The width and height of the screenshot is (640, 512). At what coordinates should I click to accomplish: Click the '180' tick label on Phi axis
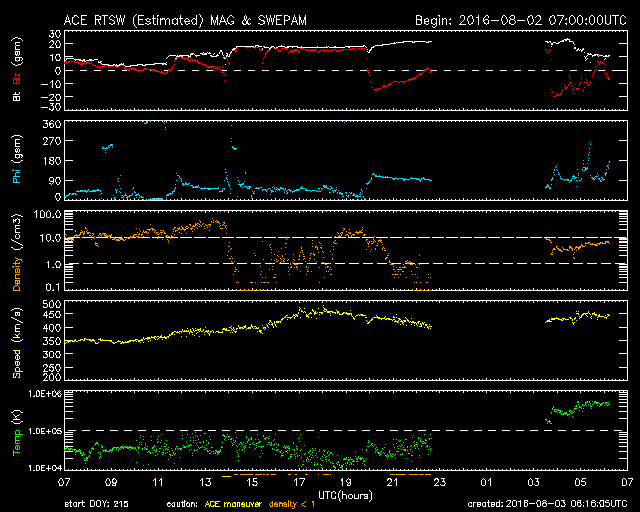[52, 161]
